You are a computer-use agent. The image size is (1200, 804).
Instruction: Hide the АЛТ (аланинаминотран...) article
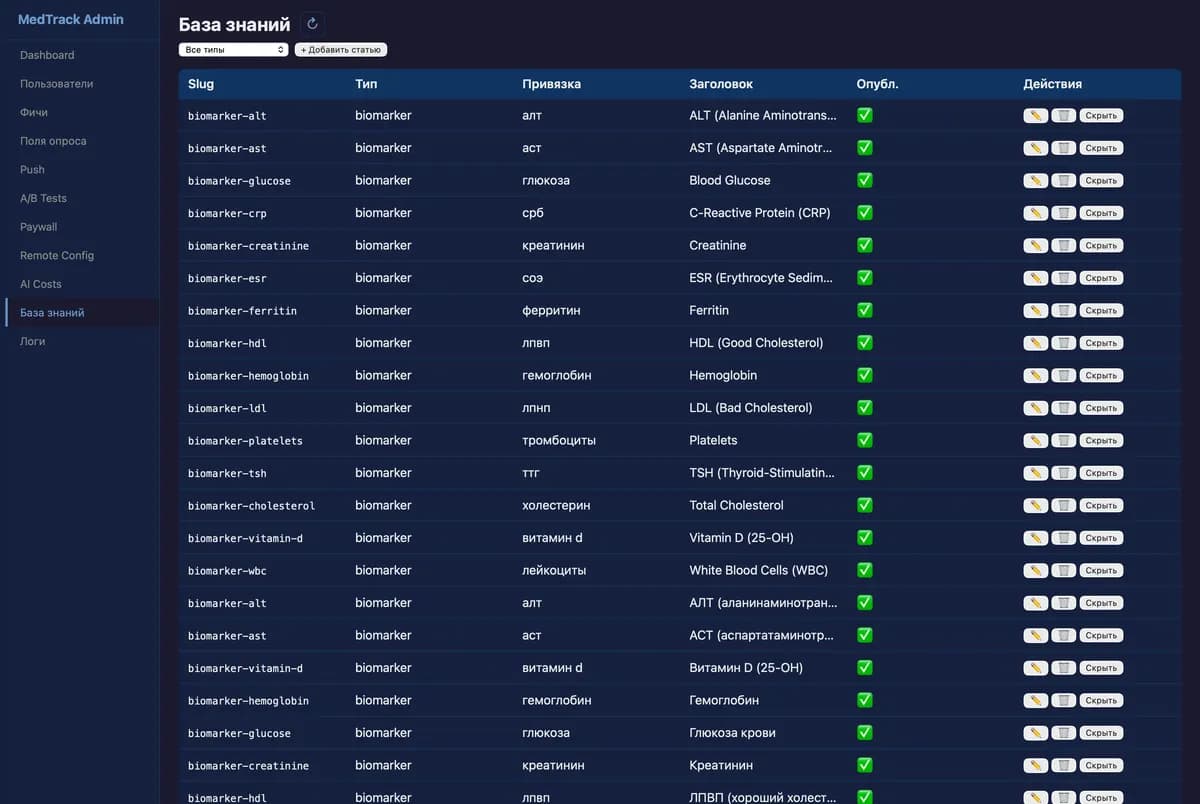pos(1101,603)
